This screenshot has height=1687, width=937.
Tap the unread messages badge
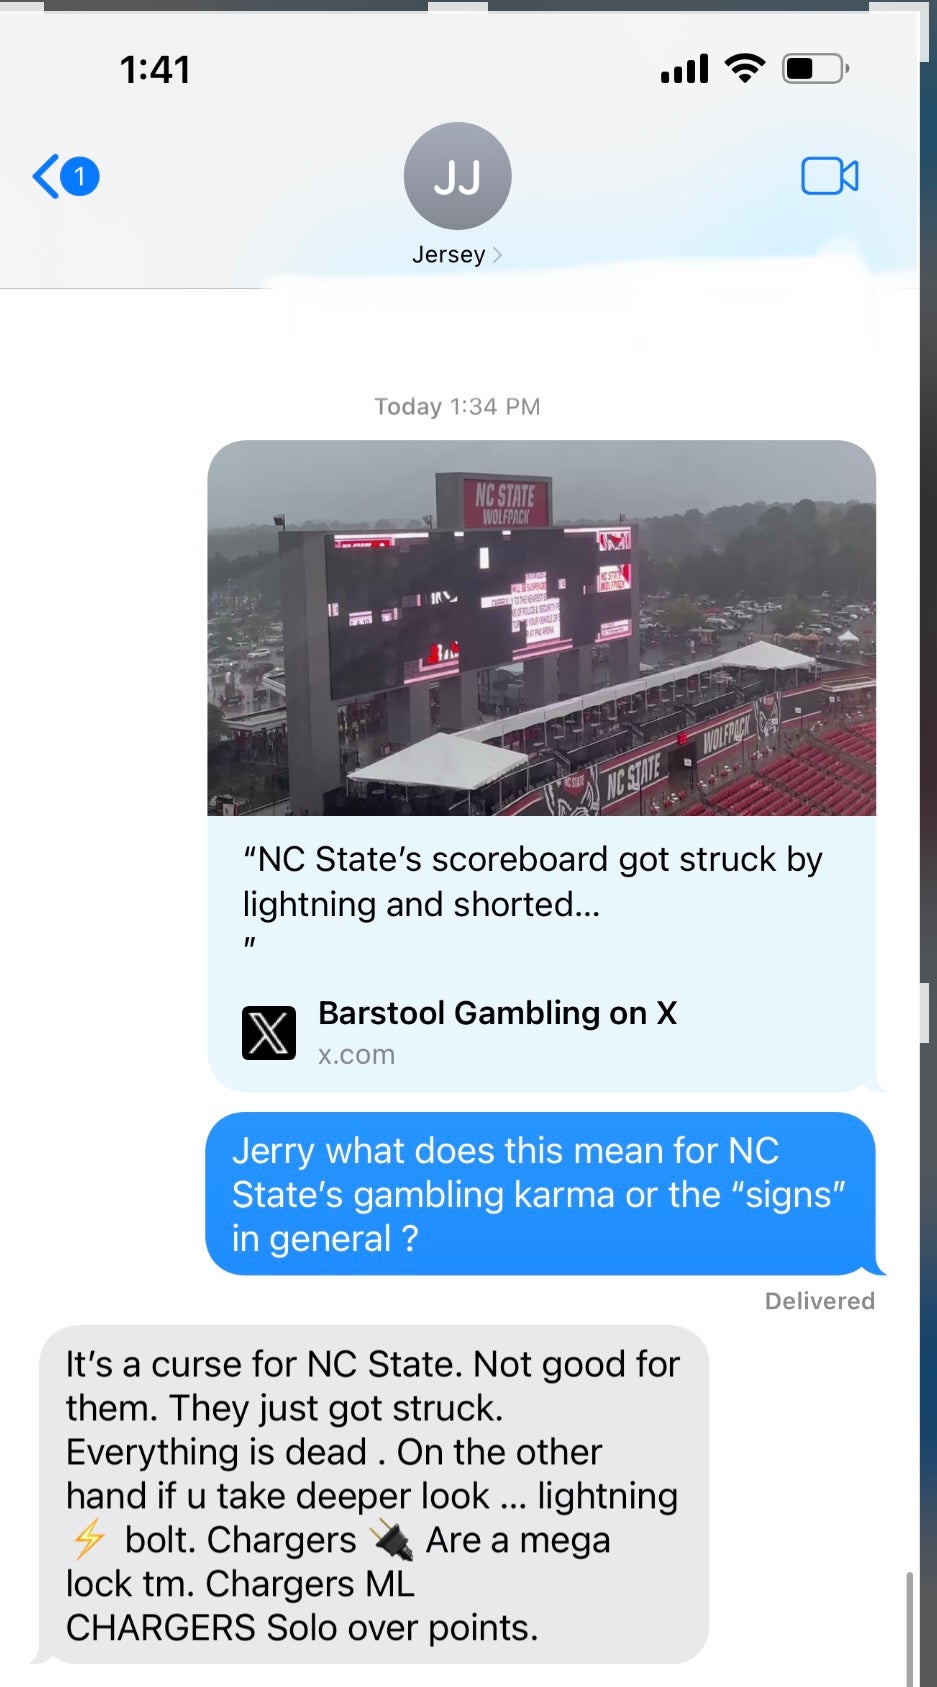point(80,177)
